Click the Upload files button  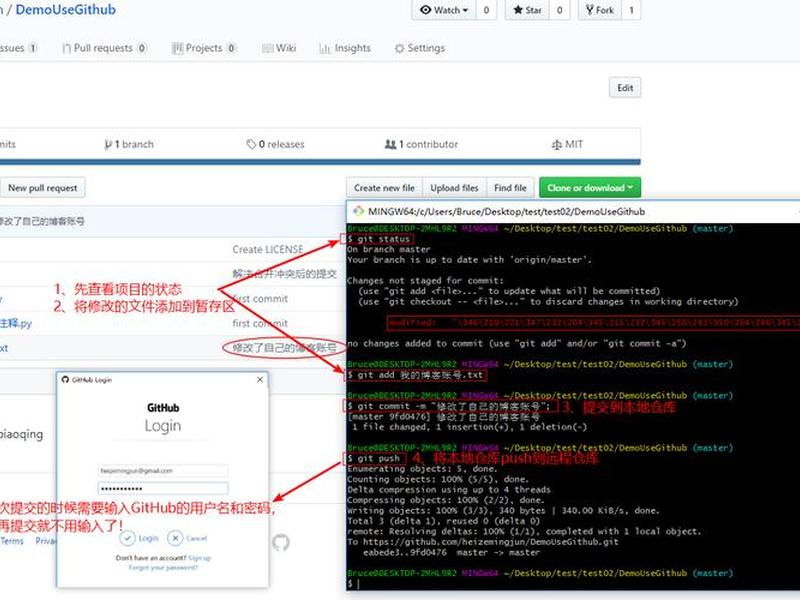tap(454, 188)
